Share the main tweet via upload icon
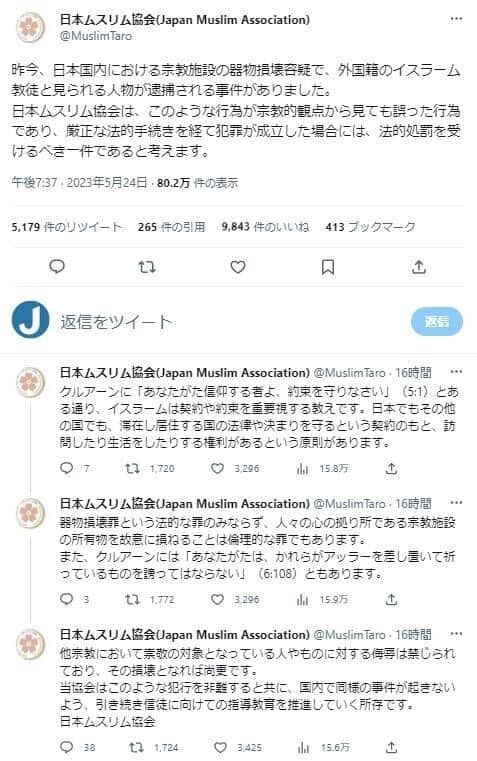The height and width of the screenshot is (761, 477). coord(419,266)
